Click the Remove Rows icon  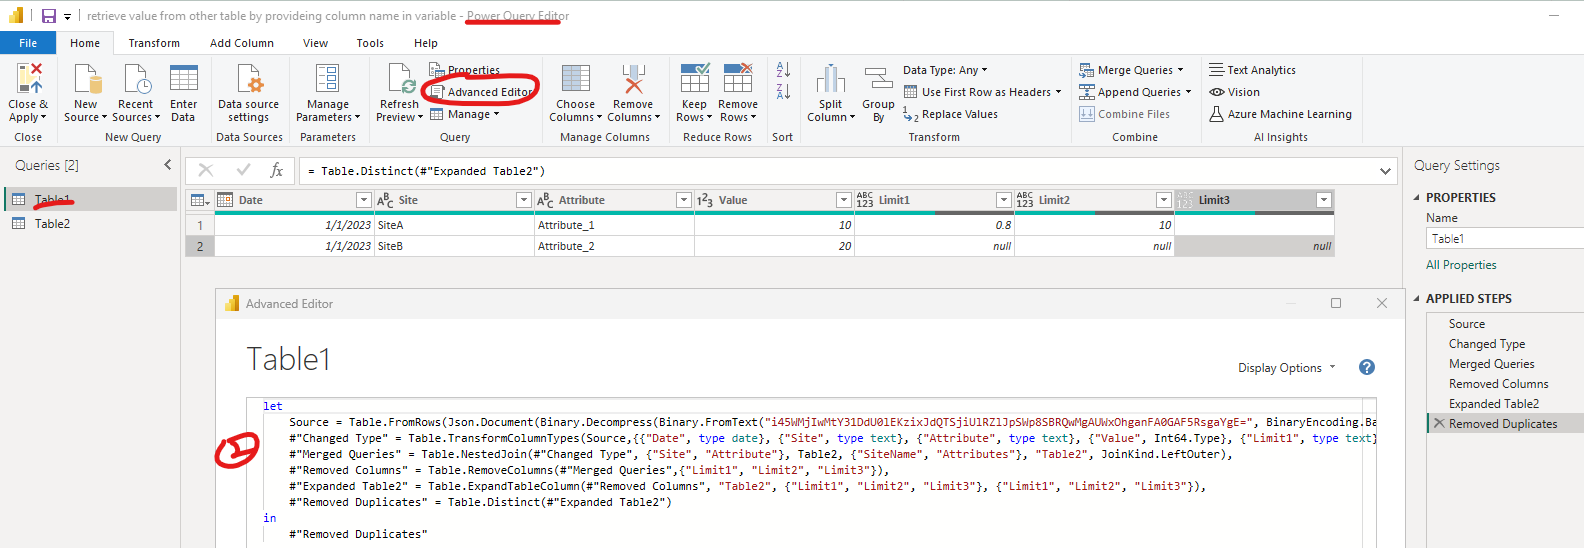click(738, 79)
